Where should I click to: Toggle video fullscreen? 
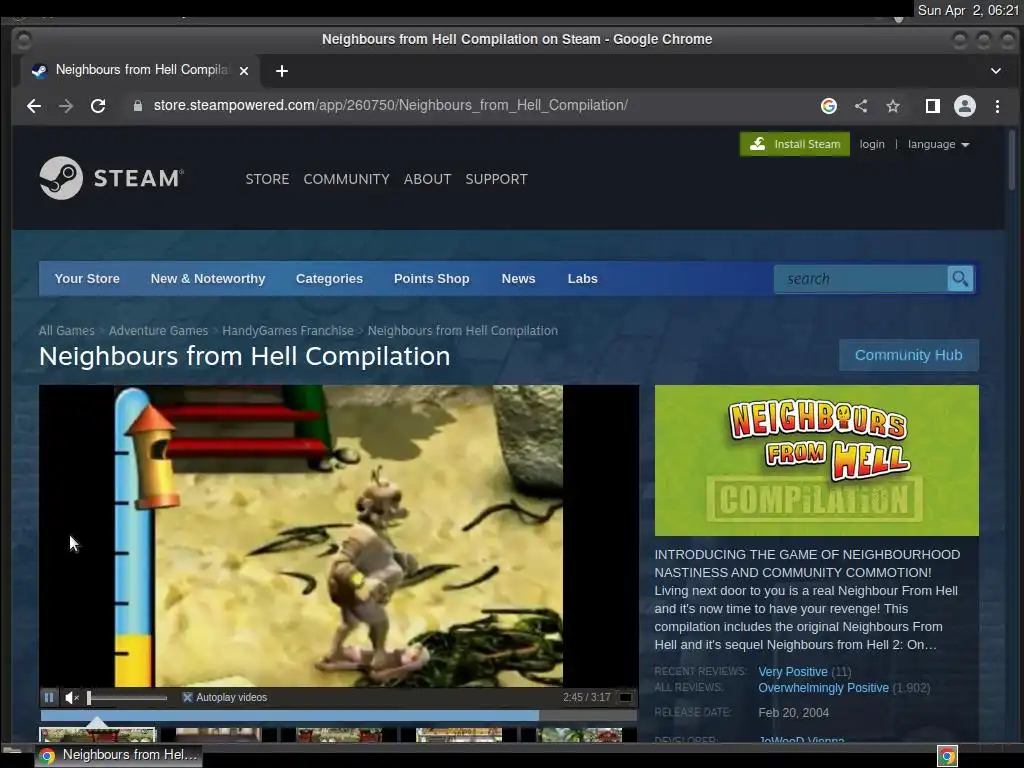coord(626,697)
